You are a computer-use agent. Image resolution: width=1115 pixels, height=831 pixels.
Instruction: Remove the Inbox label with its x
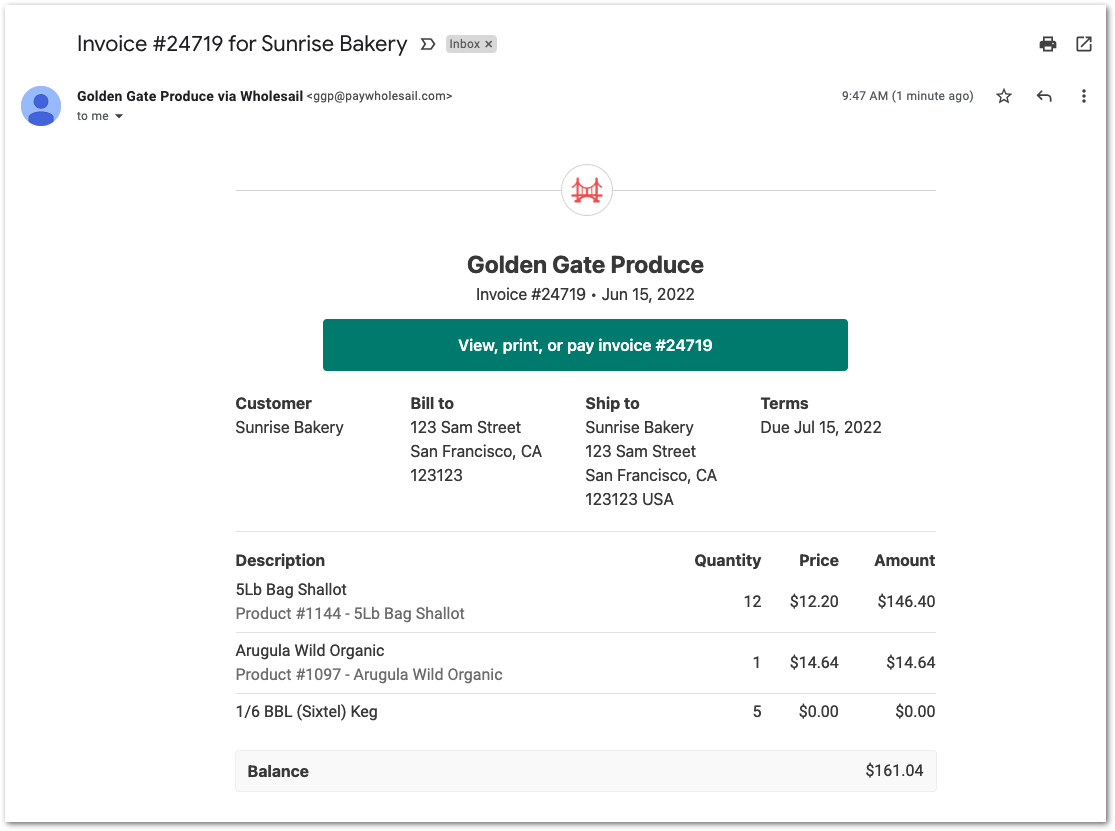tap(488, 43)
